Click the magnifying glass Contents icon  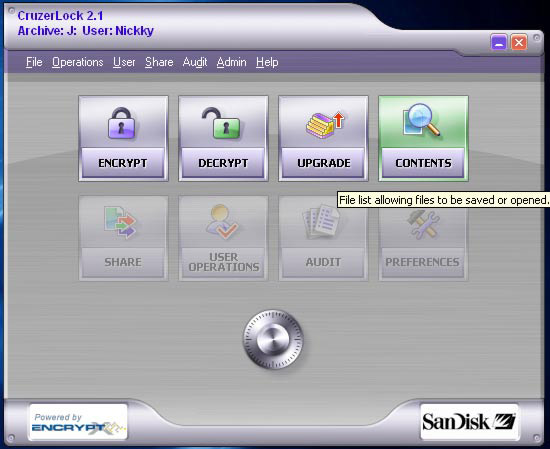[422, 120]
